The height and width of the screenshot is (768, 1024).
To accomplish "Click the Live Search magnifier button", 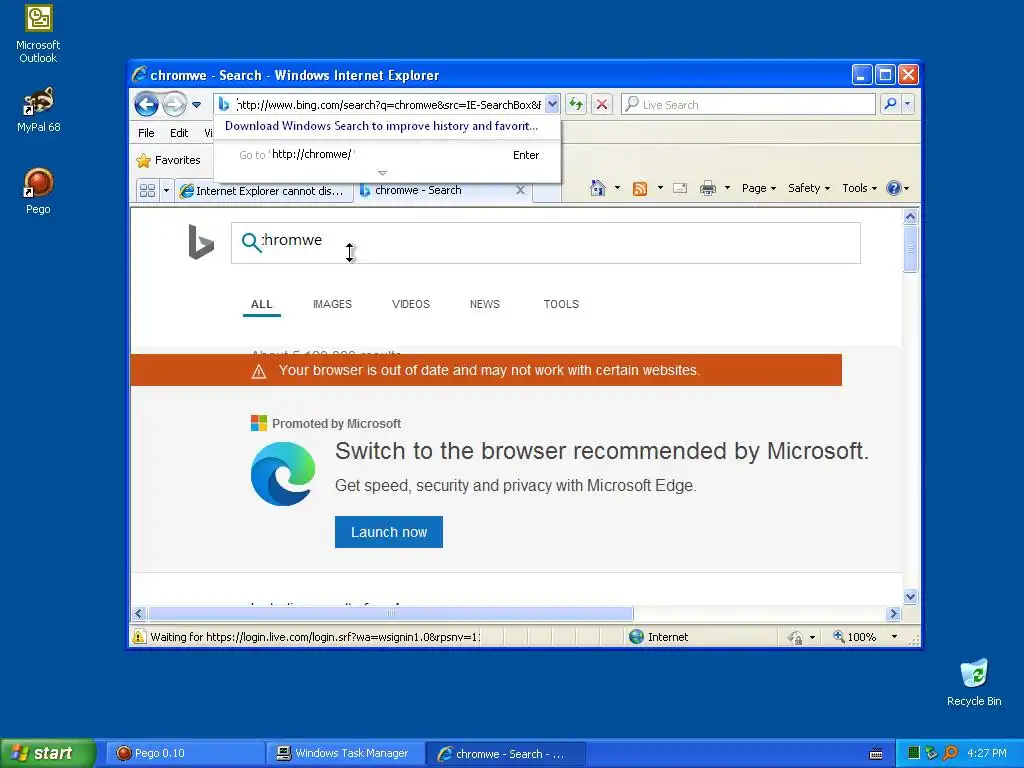I will 889,104.
